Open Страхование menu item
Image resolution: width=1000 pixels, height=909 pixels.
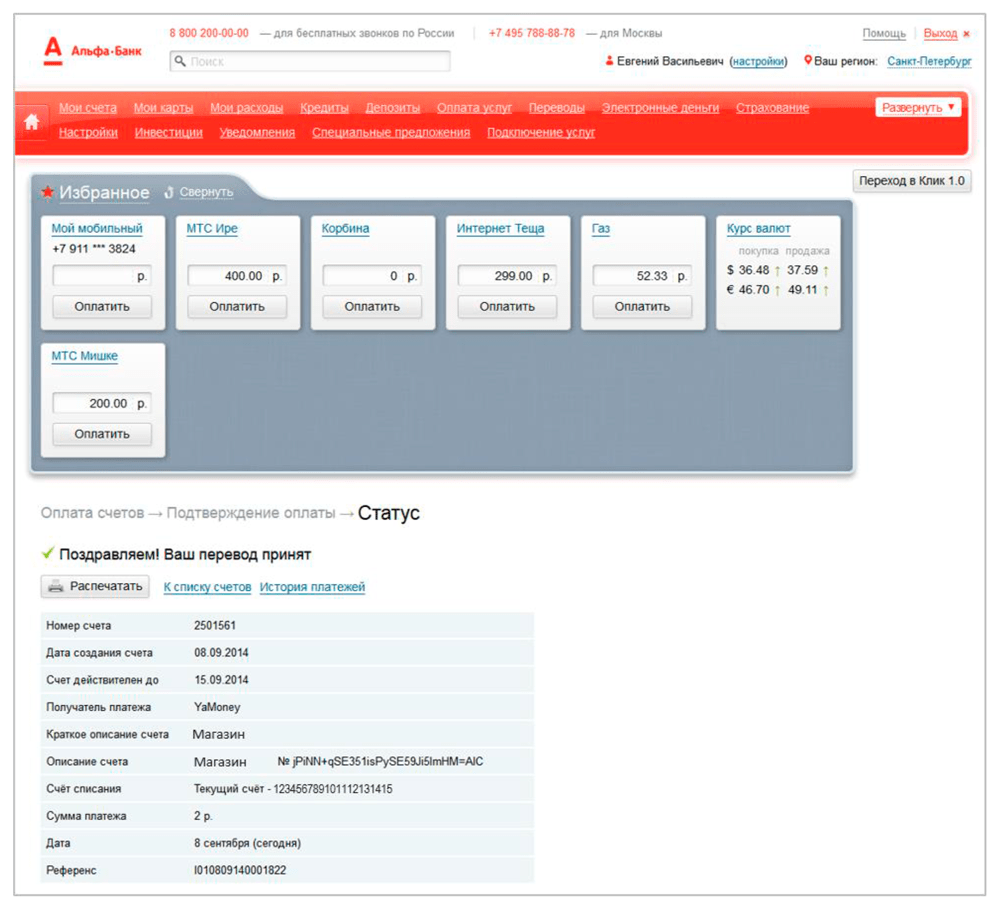(772, 108)
